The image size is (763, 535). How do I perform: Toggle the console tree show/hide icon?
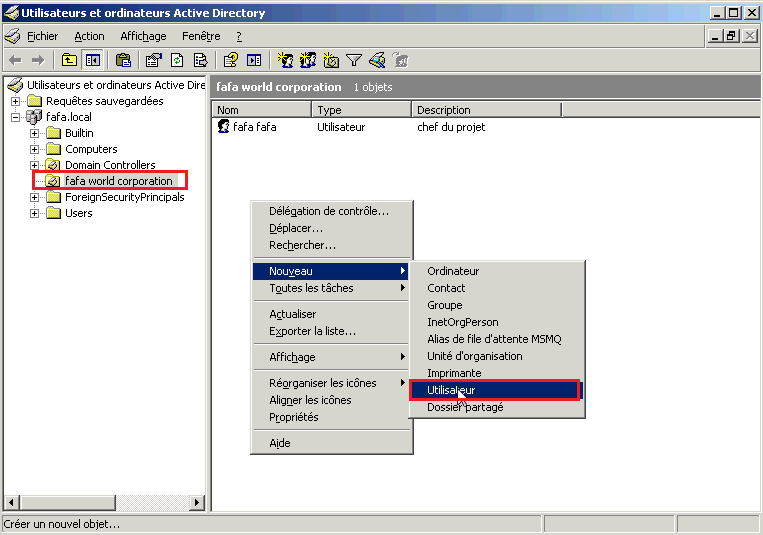click(92, 60)
